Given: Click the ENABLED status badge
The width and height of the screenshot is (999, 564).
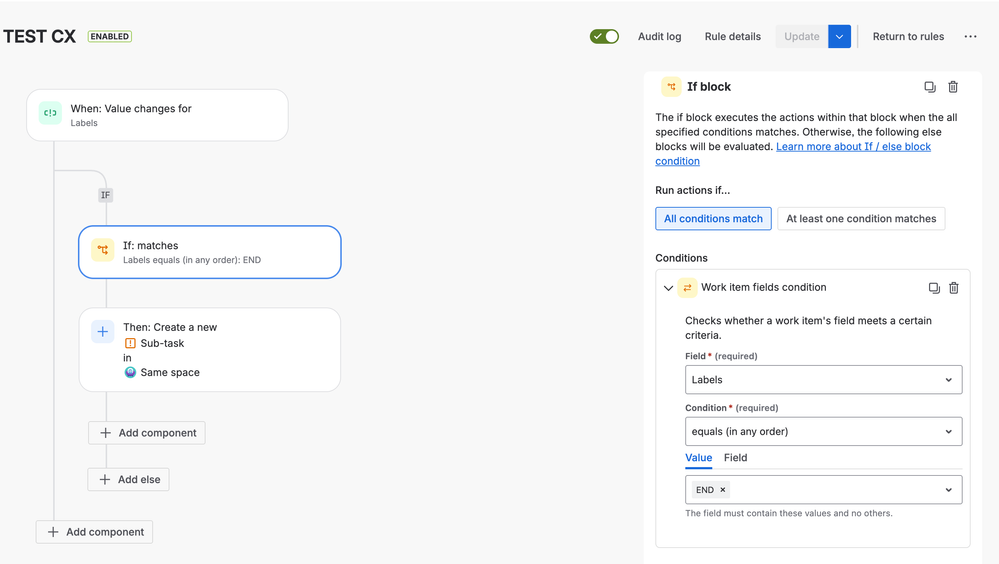Looking at the screenshot, I should 110,36.
